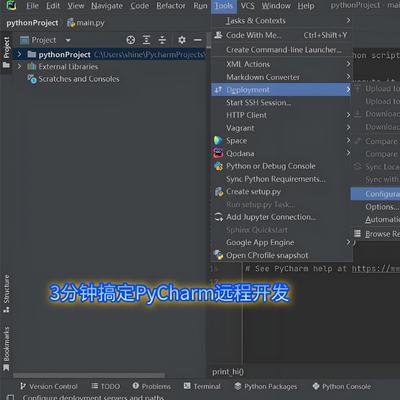
Task: Open the Bookmarks side tool window
Action: [6, 349]
